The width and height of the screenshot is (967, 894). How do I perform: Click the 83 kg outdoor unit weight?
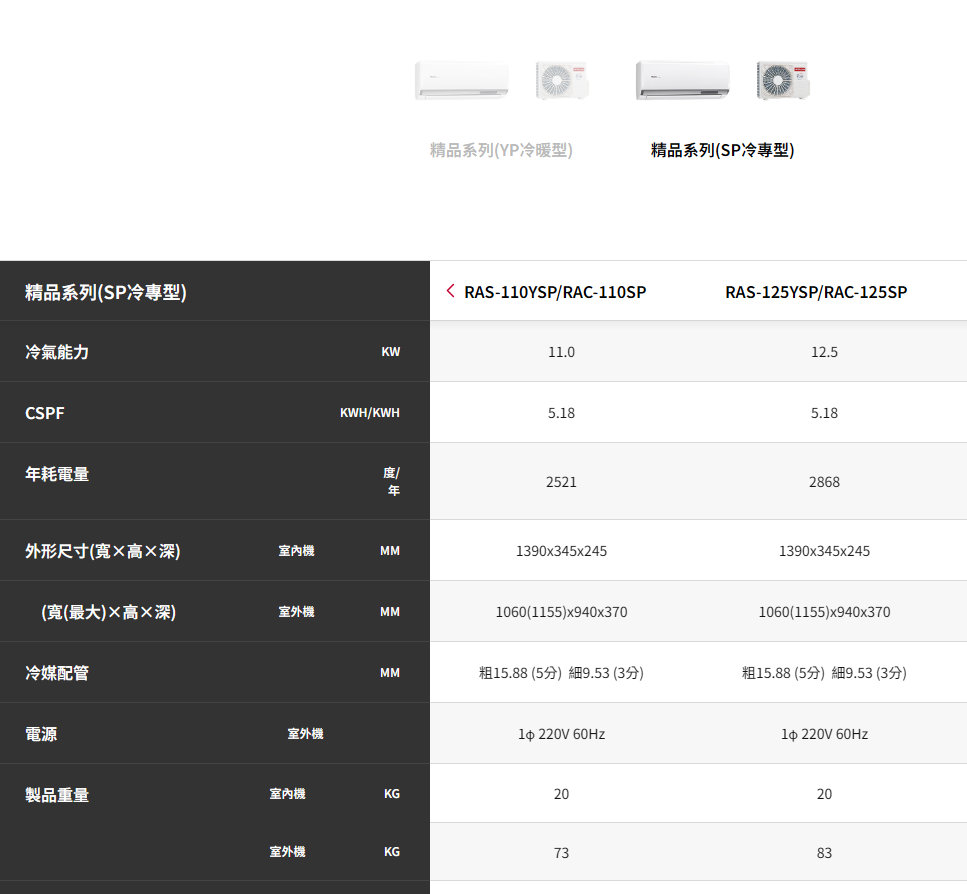824,853
